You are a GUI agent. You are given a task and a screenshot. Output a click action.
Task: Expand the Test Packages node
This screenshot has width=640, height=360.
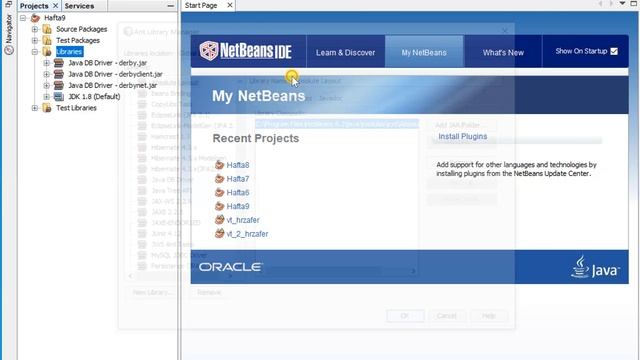click(35, 40)
